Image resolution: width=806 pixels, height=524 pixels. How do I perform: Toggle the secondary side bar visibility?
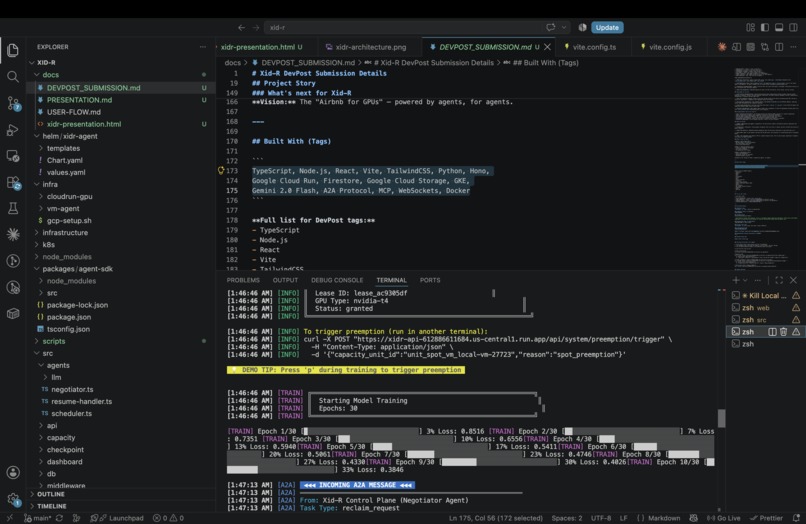tap(794, 28)
